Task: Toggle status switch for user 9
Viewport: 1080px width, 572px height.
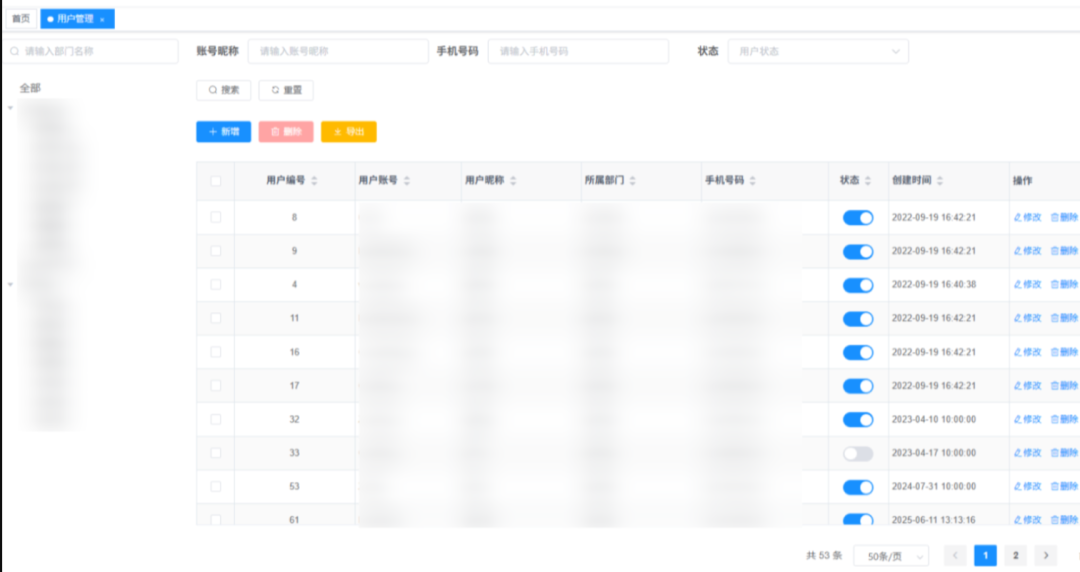Action: click(x=858, y=252)
